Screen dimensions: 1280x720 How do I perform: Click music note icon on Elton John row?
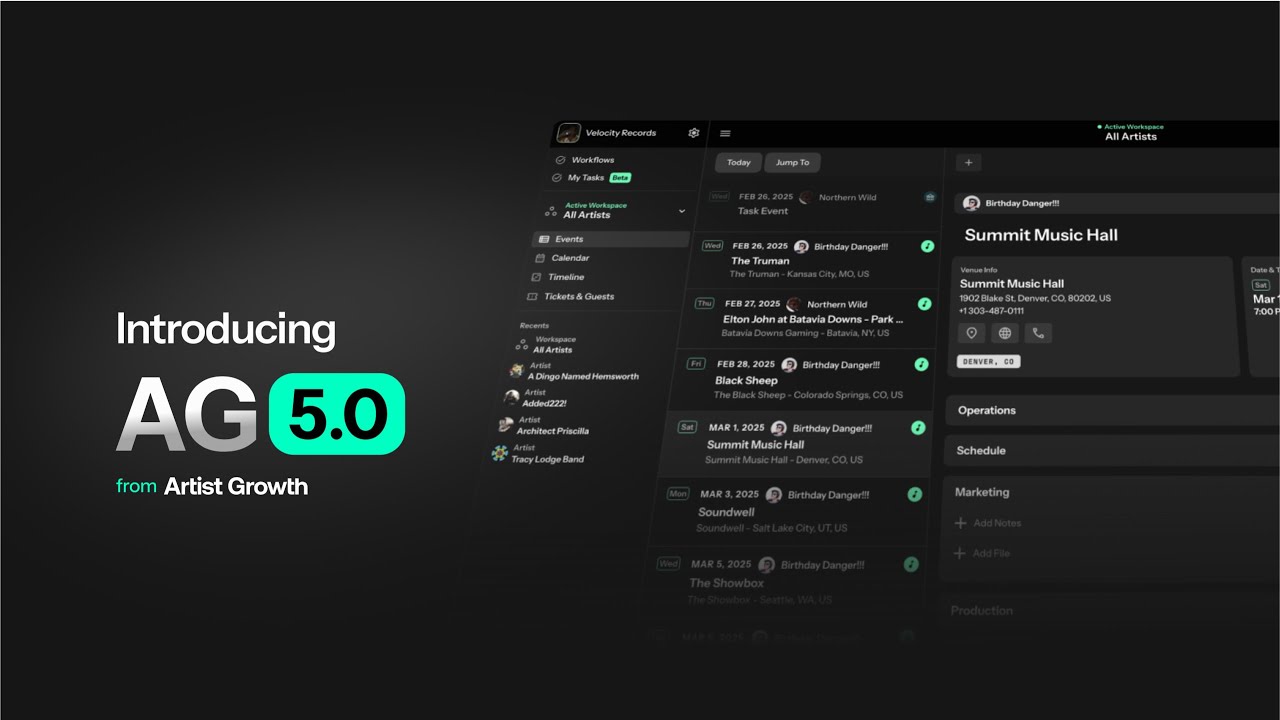point(924,304)
